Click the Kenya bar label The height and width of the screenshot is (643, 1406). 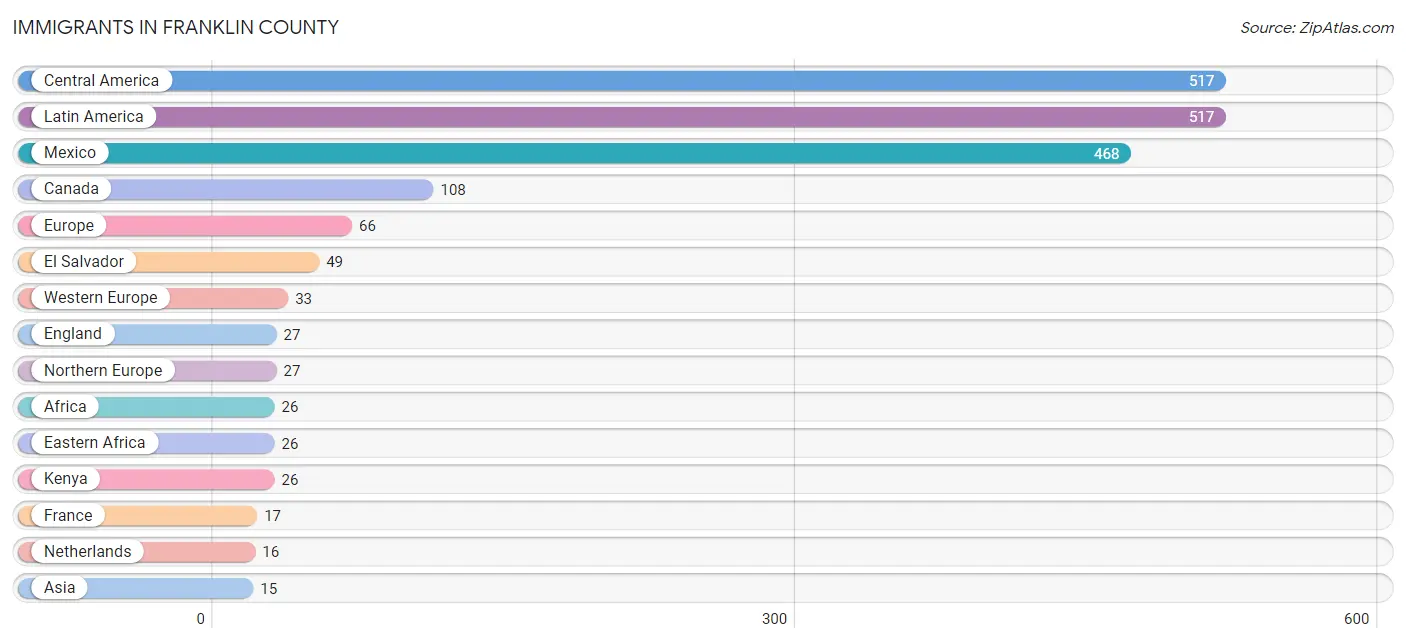[66, 479]
